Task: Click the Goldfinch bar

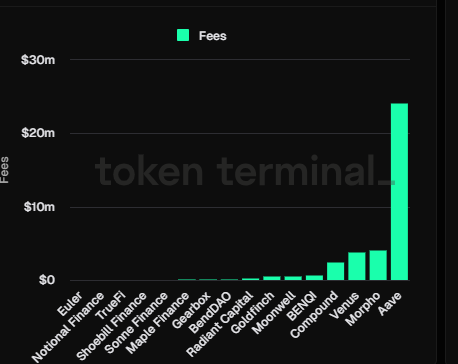Action: point(272,278)
